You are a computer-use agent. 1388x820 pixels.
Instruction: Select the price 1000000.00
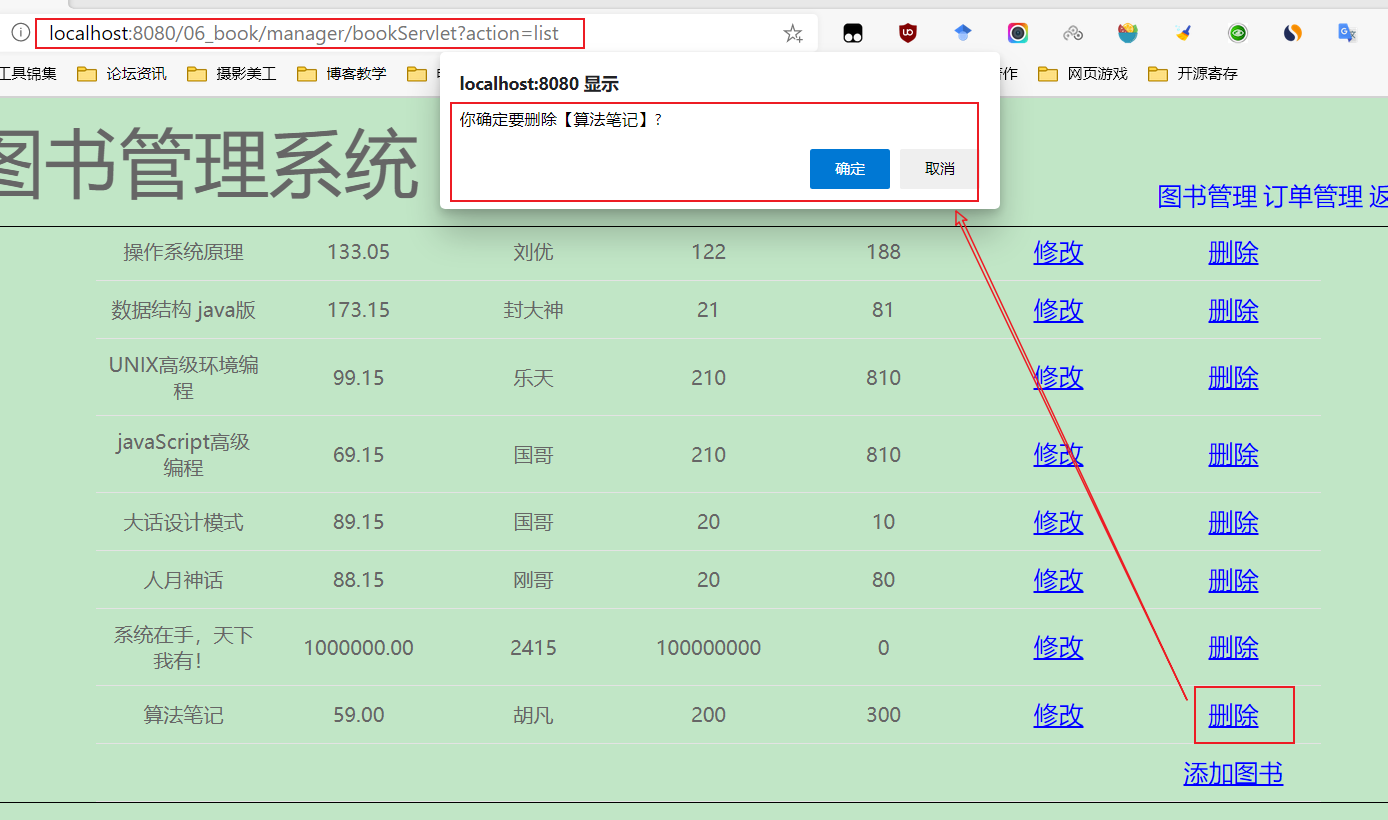coord(358,648)
